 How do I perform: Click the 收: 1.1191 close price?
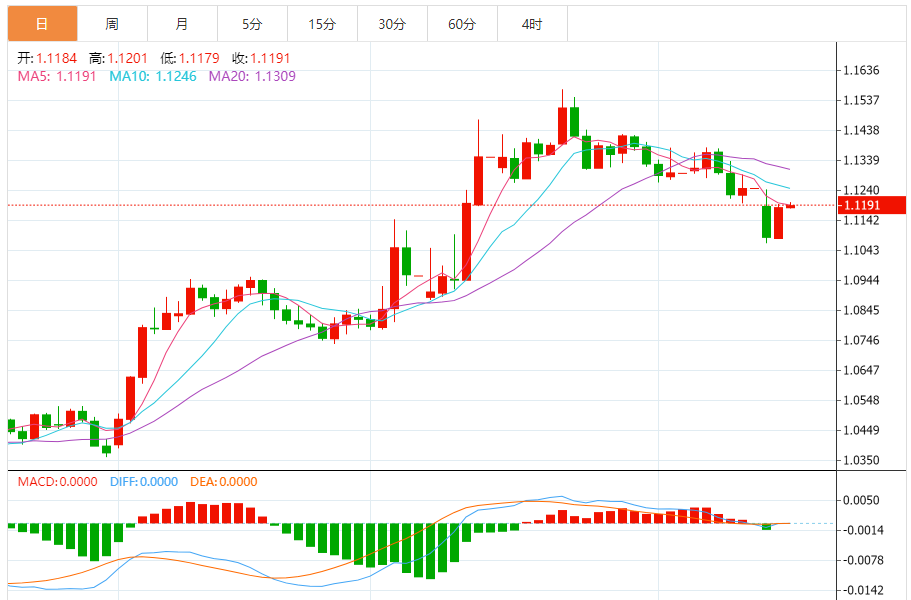(x=261, y=58)
